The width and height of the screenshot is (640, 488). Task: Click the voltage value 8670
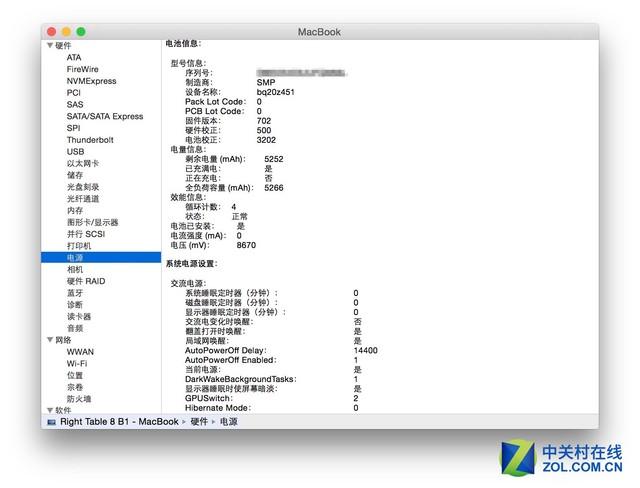pos(246,245)
